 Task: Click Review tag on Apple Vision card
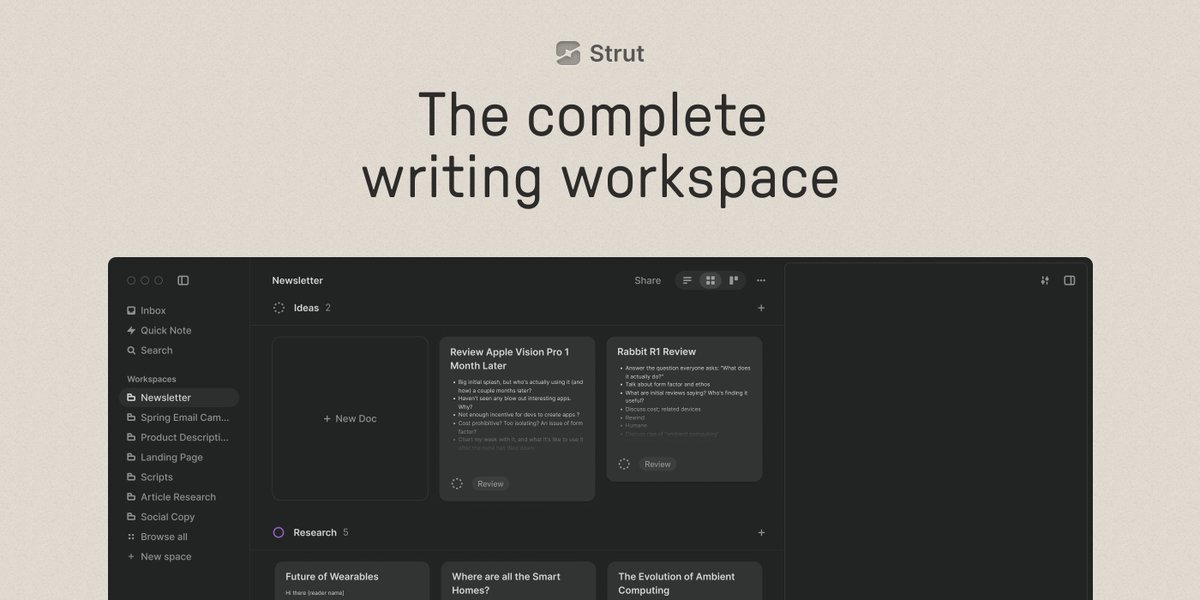pos(490,484)
